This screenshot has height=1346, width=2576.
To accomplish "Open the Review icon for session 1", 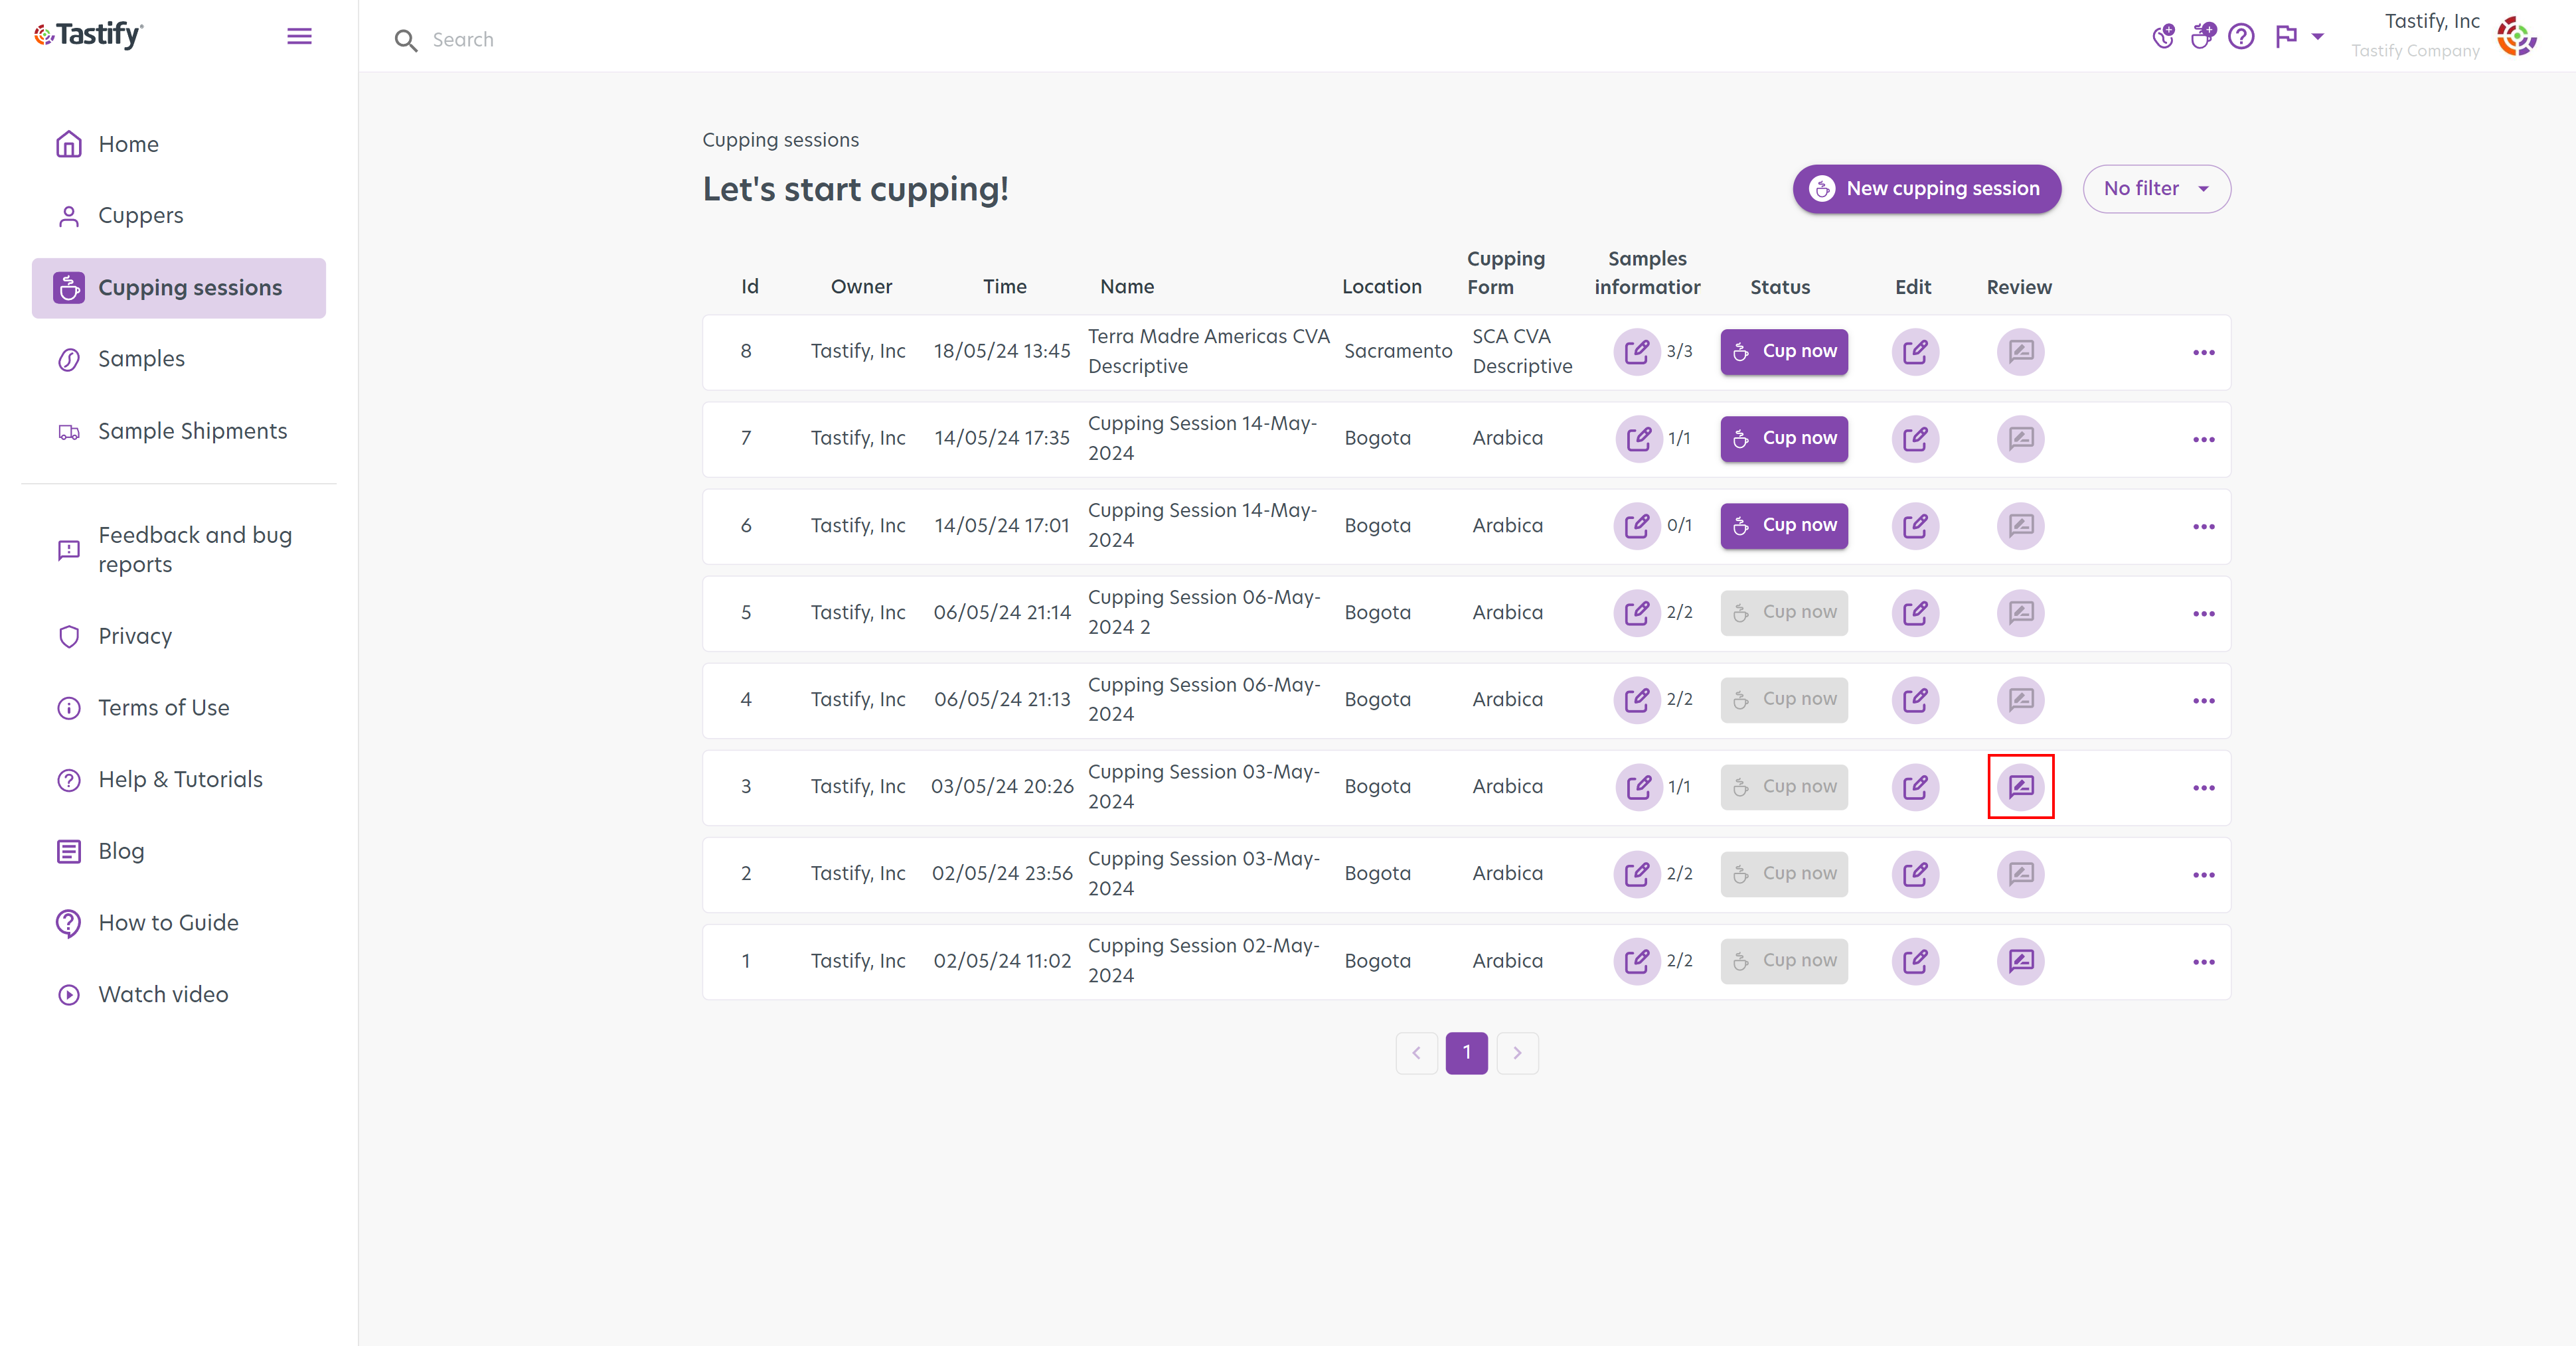I will coord(2020,961).
